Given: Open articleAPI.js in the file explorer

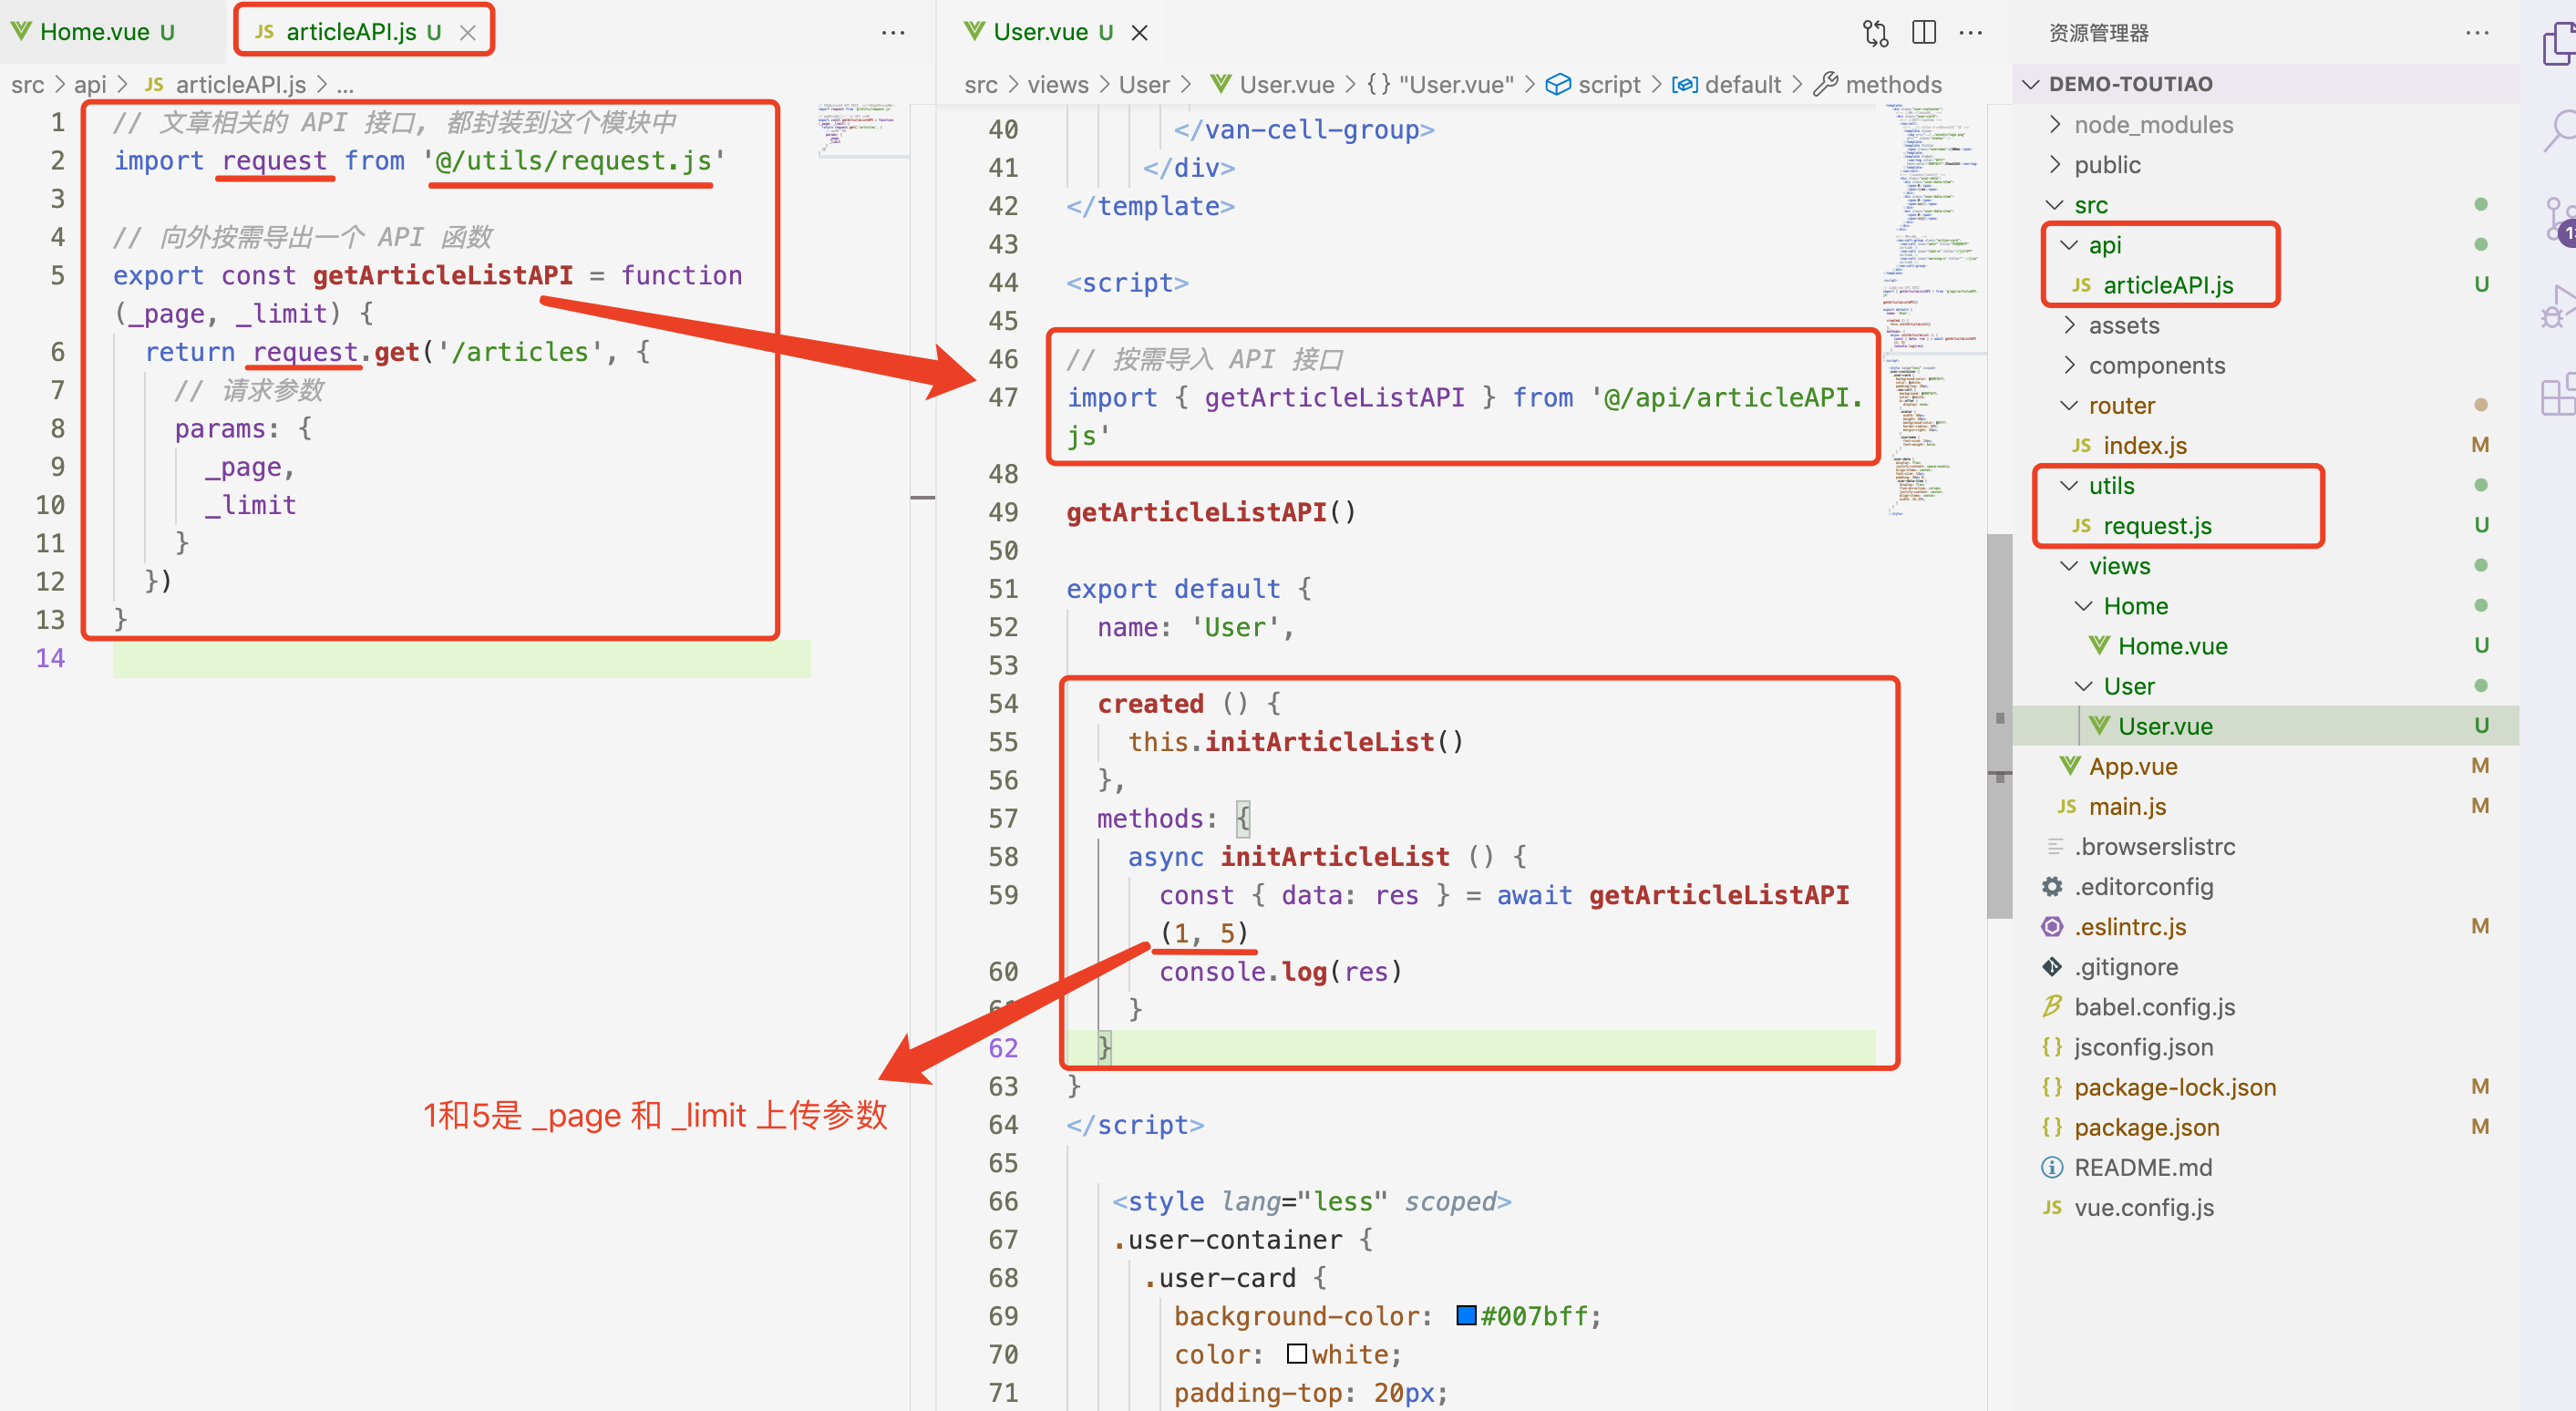Looking at the screenshot, I should pos(2266,285).
